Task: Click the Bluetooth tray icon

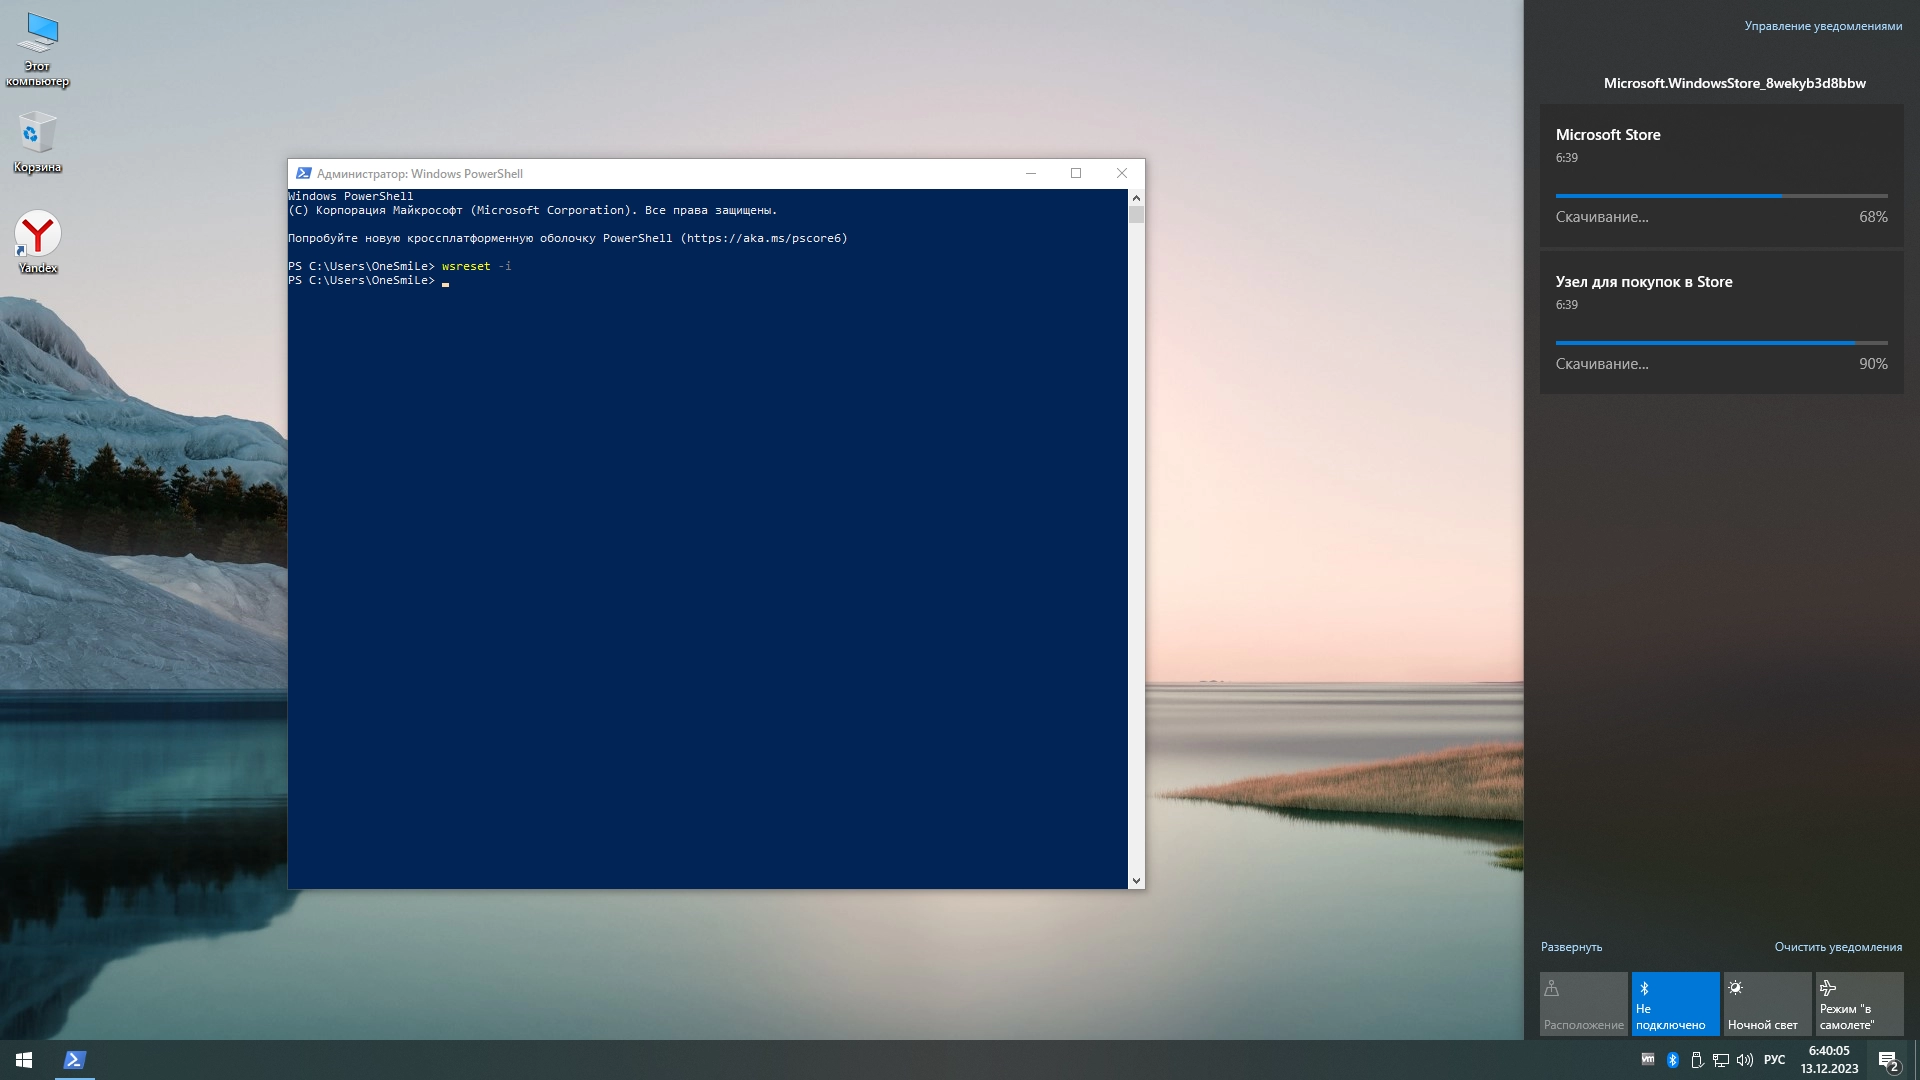Action: coord(1672,1060)
